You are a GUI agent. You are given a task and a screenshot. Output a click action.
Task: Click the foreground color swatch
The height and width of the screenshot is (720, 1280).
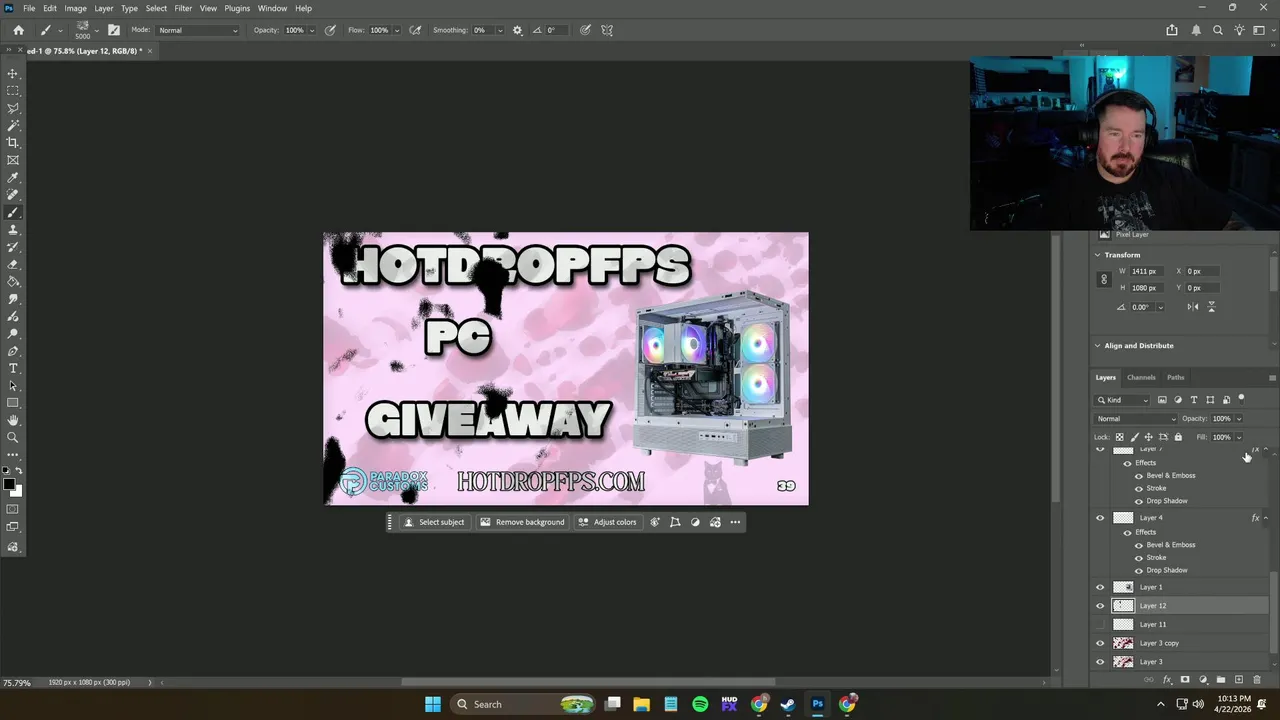(x=9, y=485)
